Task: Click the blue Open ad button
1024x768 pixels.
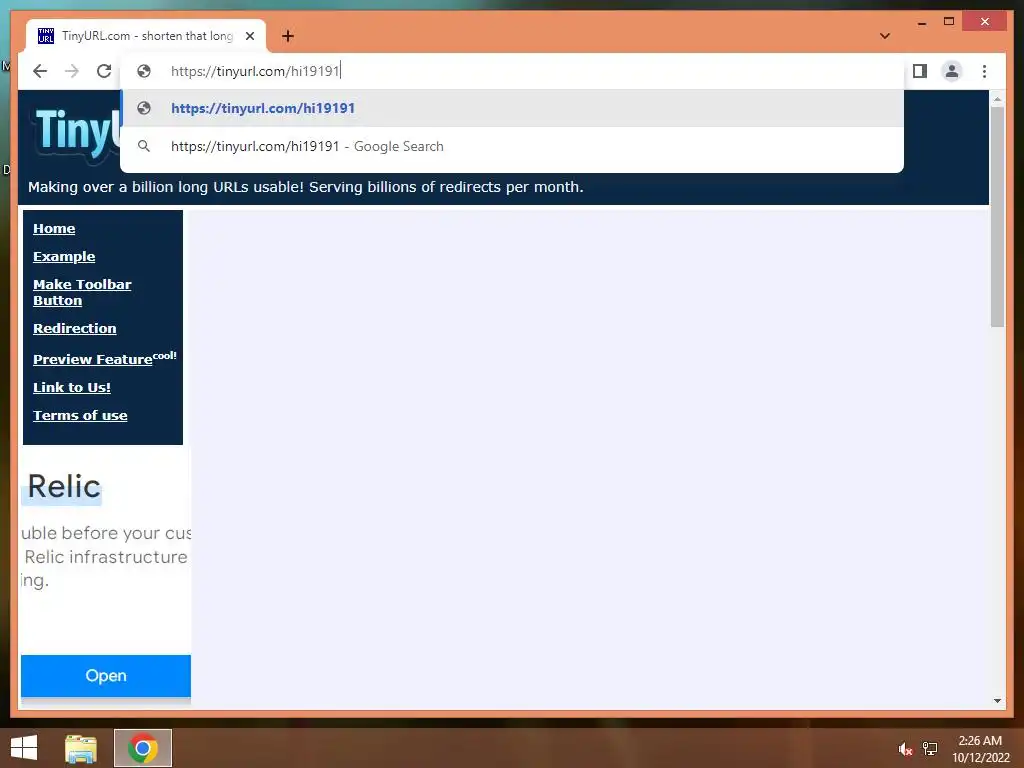Action: click(106, 676)
